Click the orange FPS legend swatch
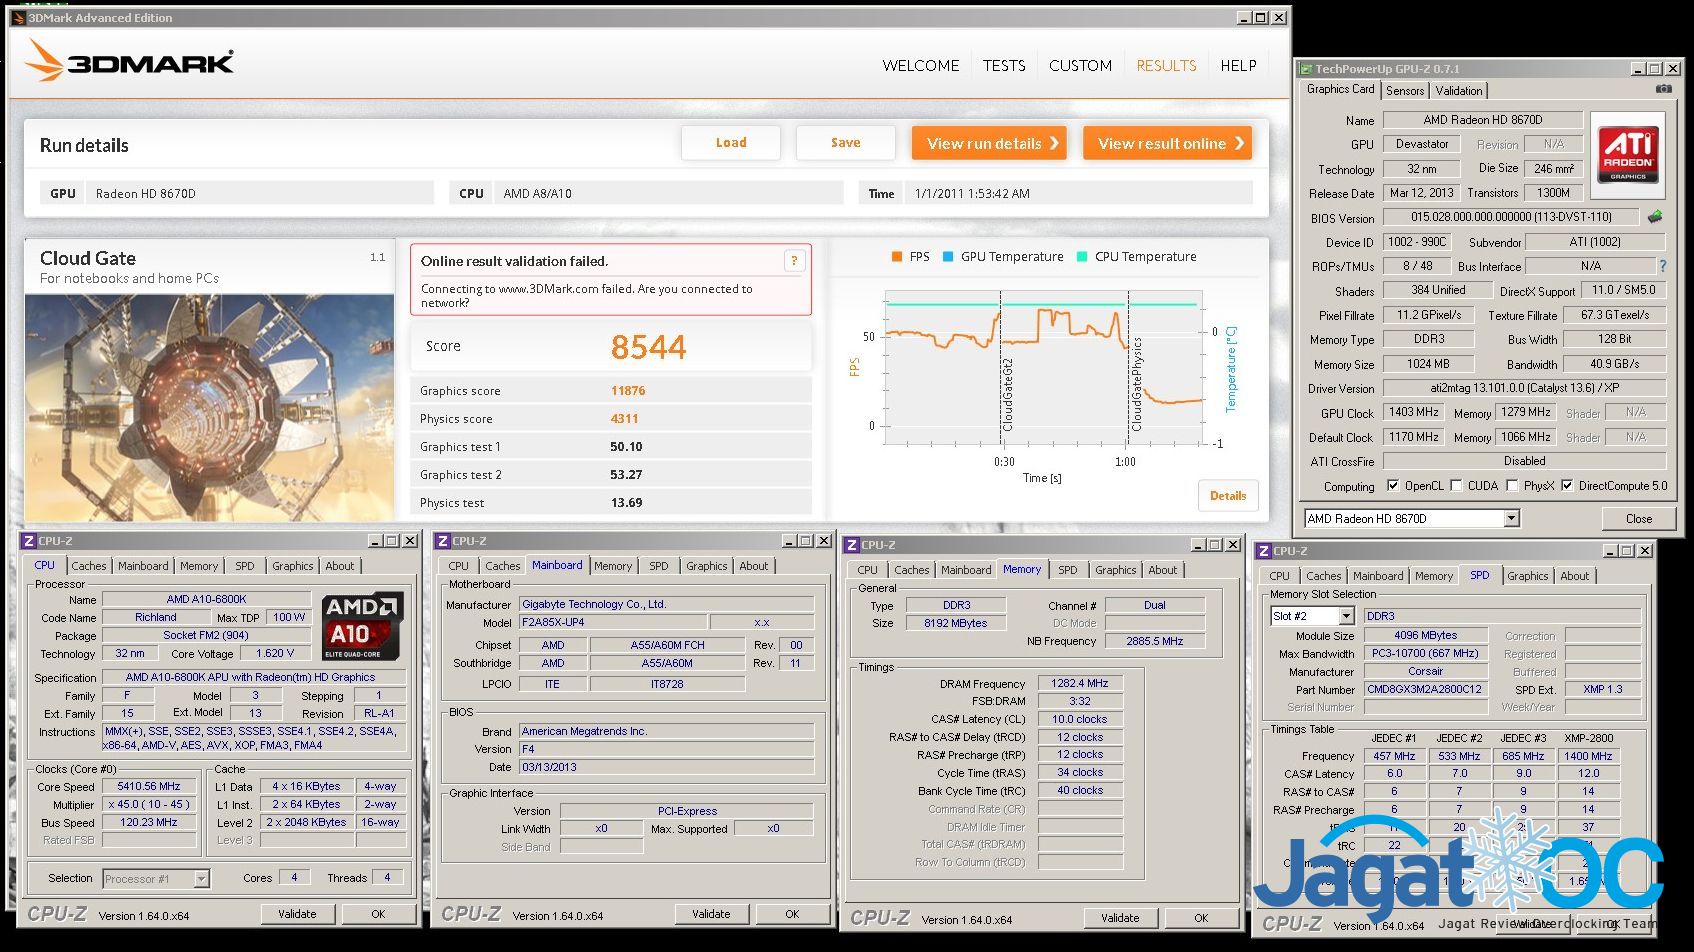 (x=896, y=257)
